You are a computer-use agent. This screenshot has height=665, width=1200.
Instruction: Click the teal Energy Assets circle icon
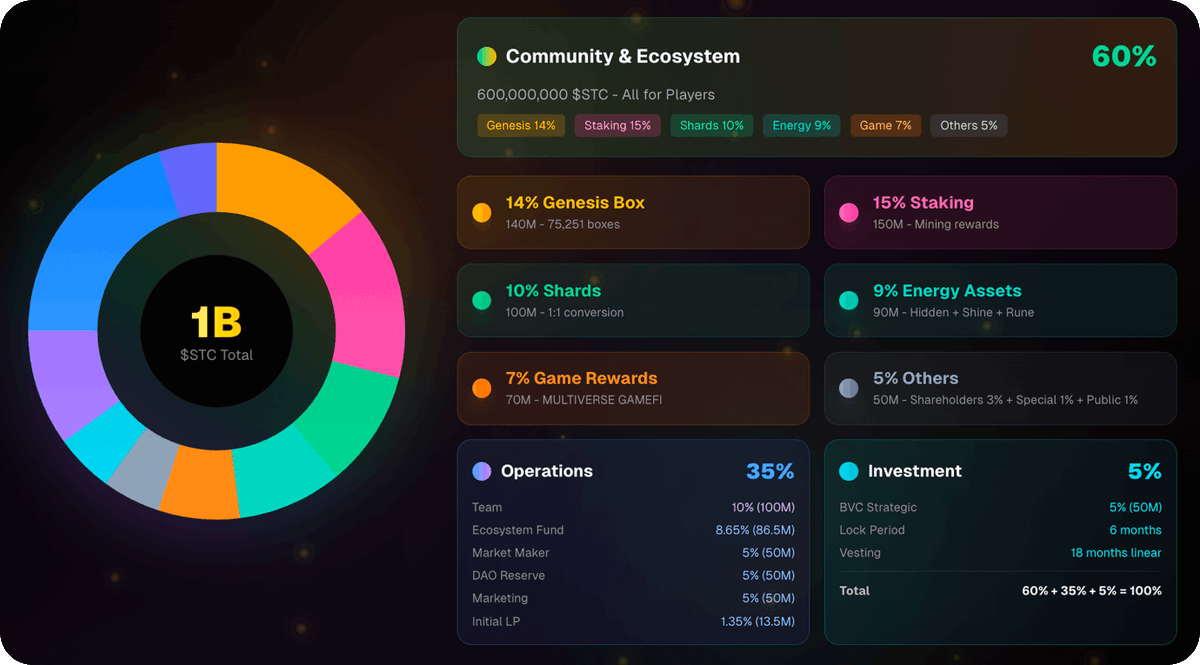849,300
